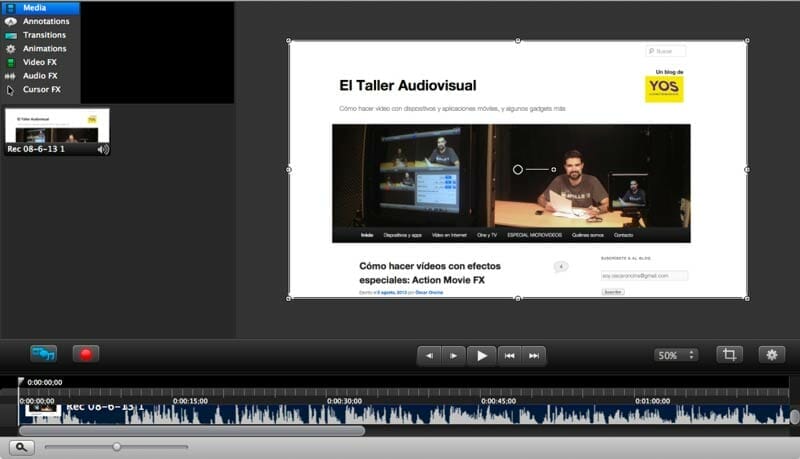Click timeline ruler at 0:00:45;00
This screenshot has width=800, height=459.
coord(498,401)
